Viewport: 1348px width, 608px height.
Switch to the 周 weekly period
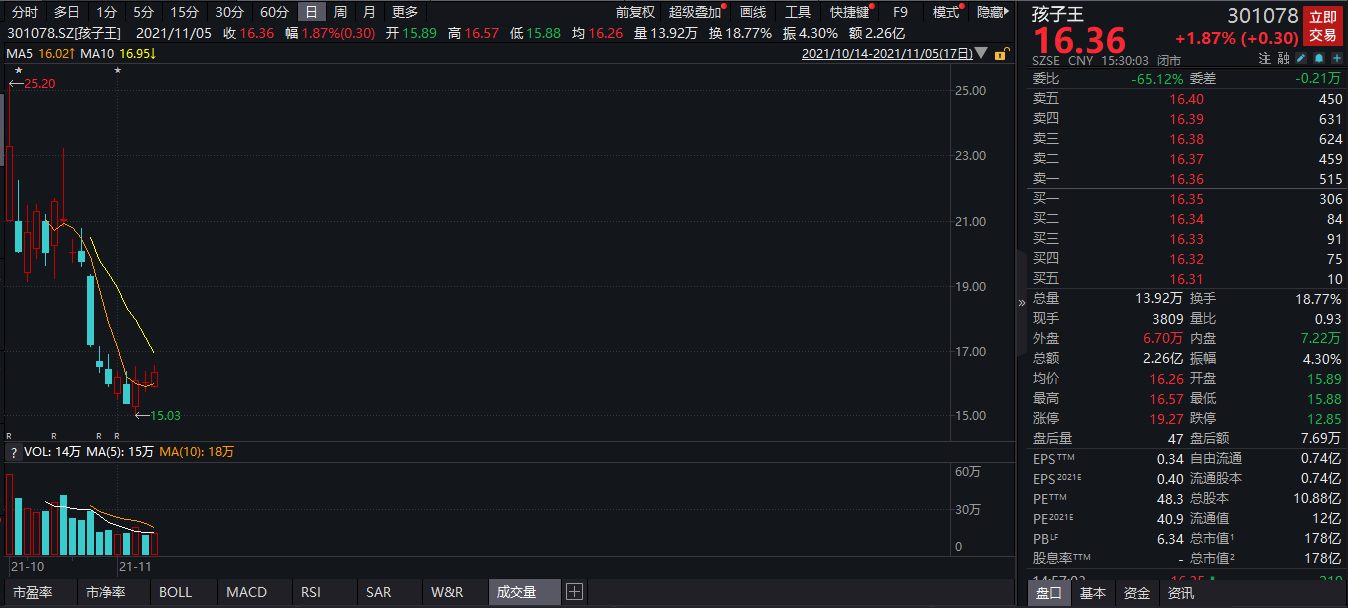tap(340, 12)
